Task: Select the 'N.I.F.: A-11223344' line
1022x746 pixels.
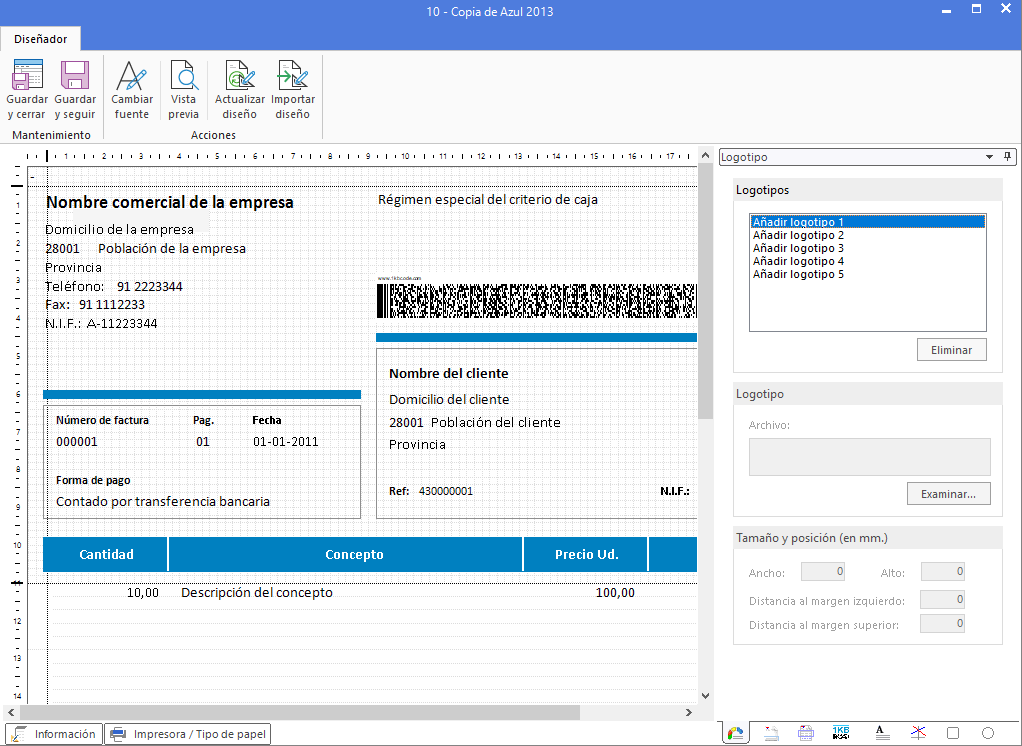Action: (x=101, y=323)
